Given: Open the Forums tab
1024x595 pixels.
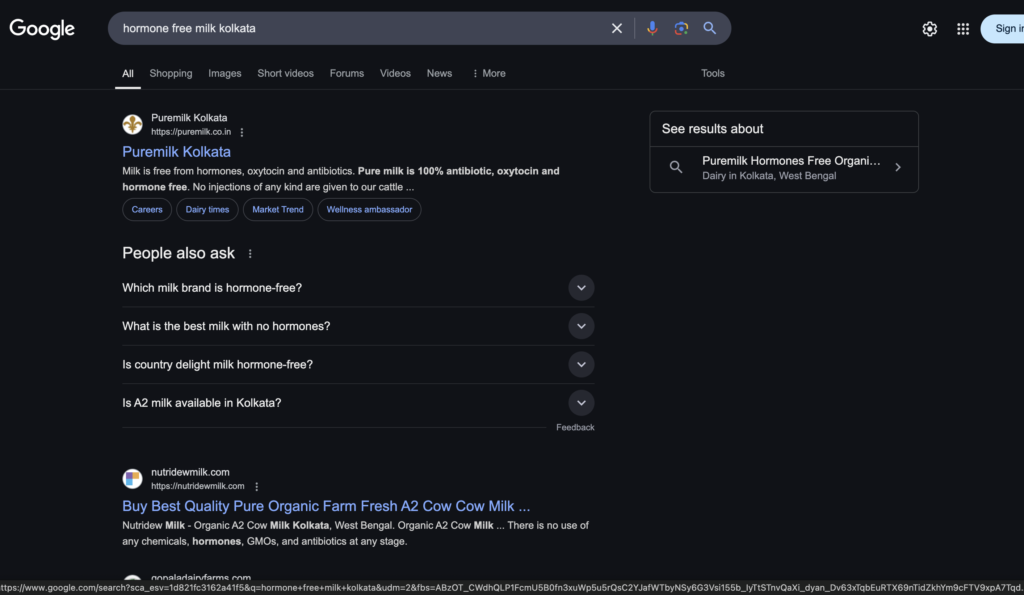Looking at the screenshot, I should point(347,73).
